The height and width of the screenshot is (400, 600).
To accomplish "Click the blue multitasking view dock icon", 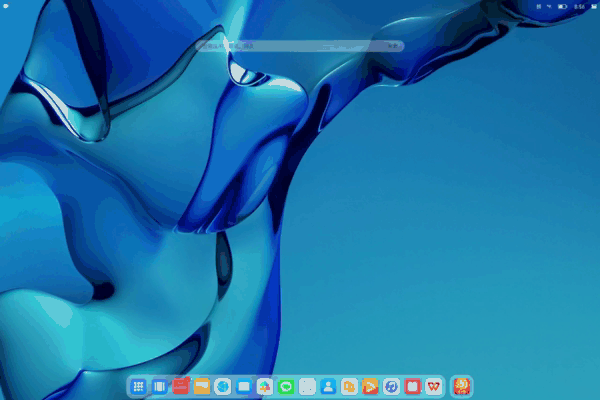I will click(160, 386).
